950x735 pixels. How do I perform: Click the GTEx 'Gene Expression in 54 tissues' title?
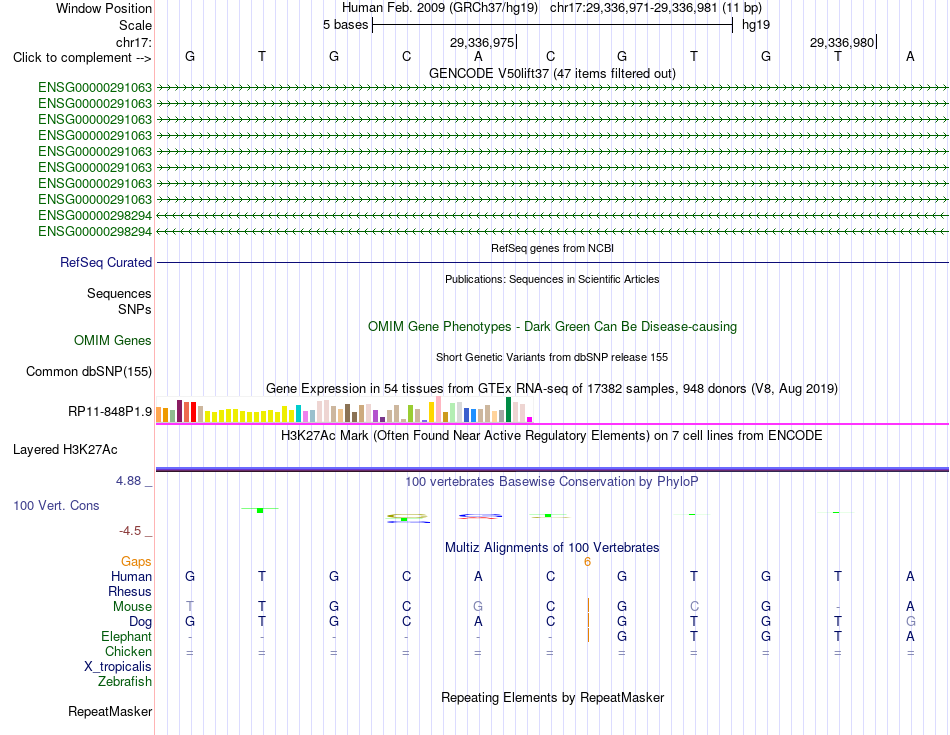click(x=552, y=388)
